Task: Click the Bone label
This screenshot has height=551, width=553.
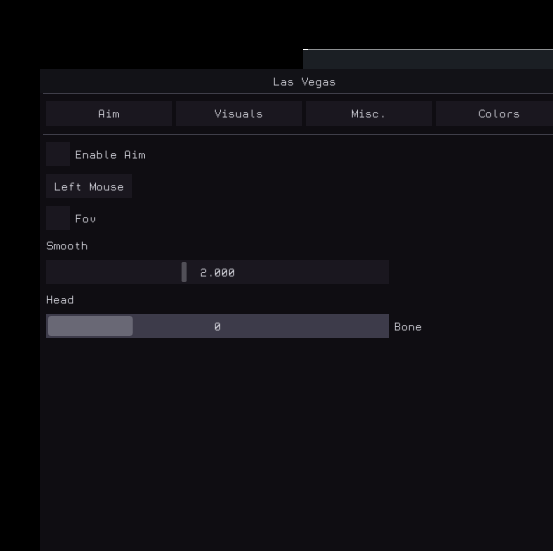Action: point(408,327)
